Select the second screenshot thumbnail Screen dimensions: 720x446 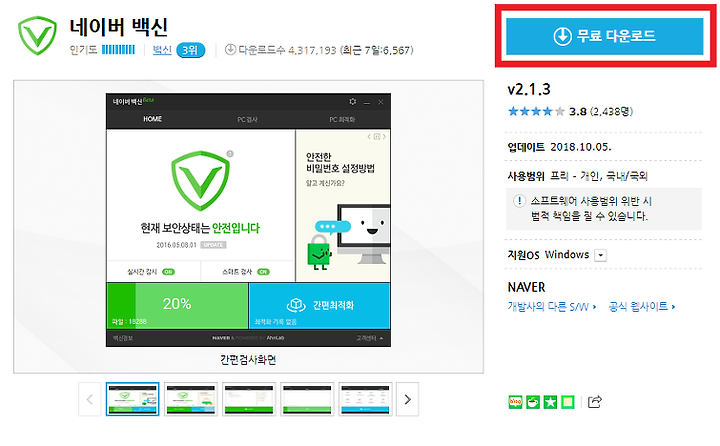pos(191,399)
